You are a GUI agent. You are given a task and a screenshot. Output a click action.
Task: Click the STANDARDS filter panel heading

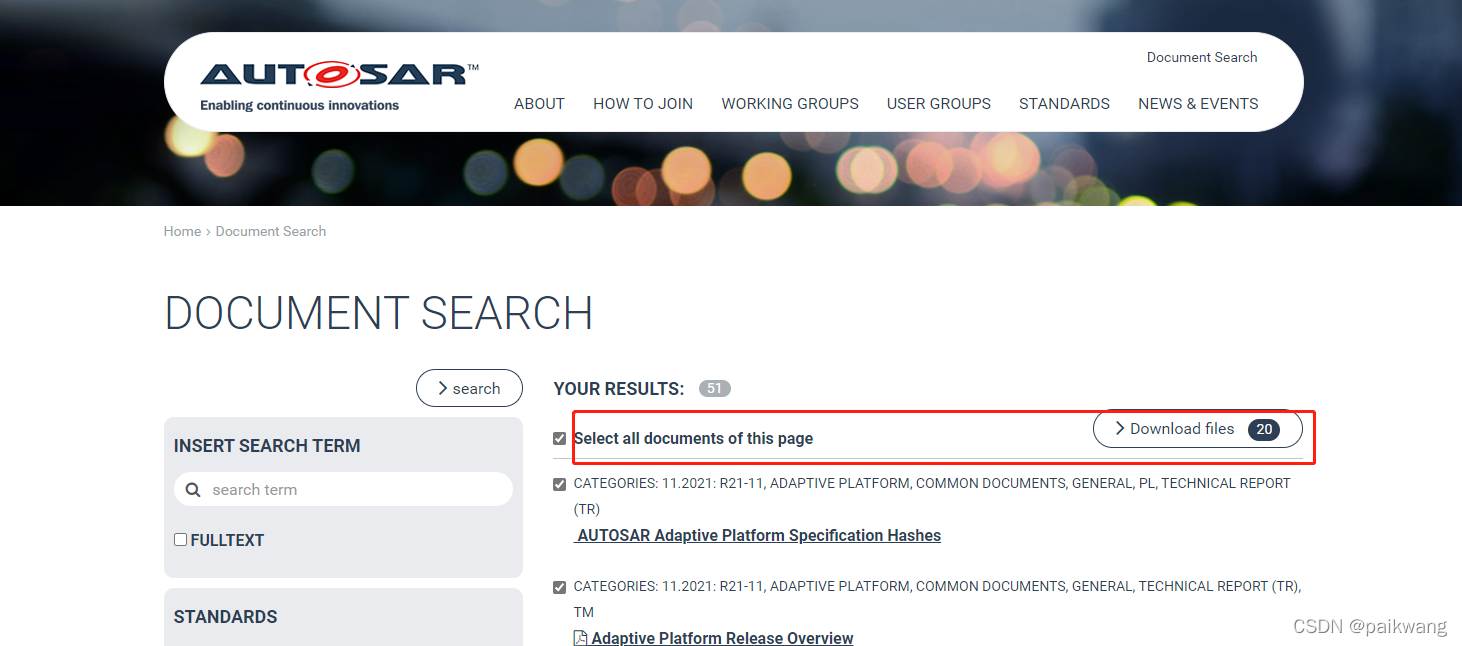point(226,617)
